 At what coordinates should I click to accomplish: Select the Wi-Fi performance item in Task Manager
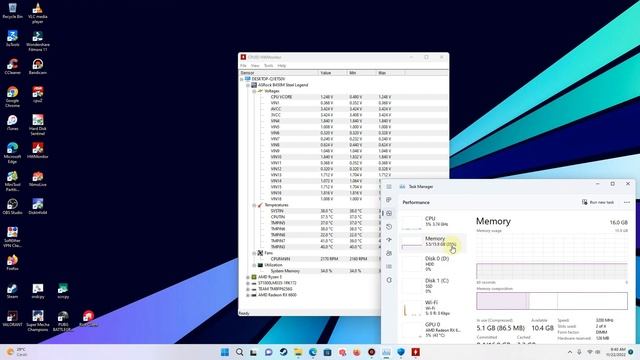[x=433, y=308]
